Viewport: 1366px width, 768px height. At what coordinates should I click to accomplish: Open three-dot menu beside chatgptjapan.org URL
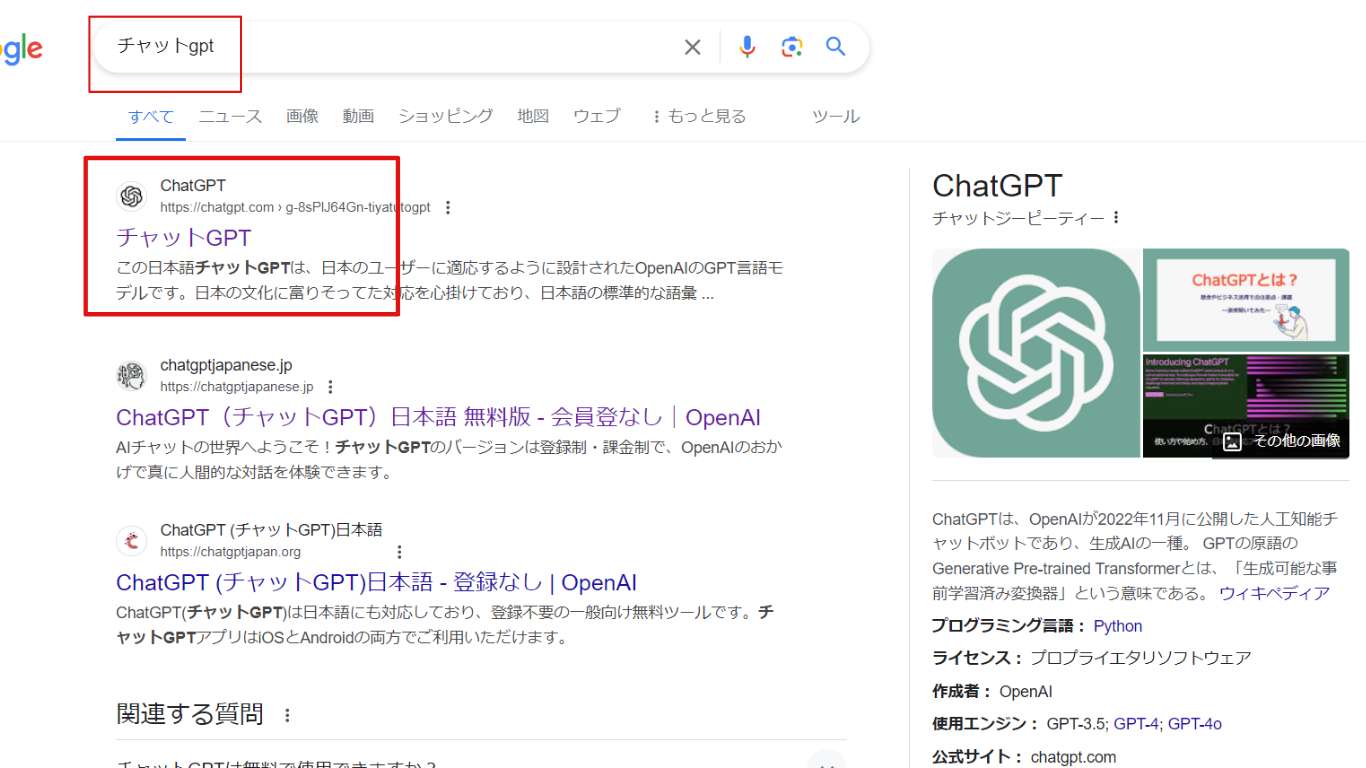[x=399, y=552]
